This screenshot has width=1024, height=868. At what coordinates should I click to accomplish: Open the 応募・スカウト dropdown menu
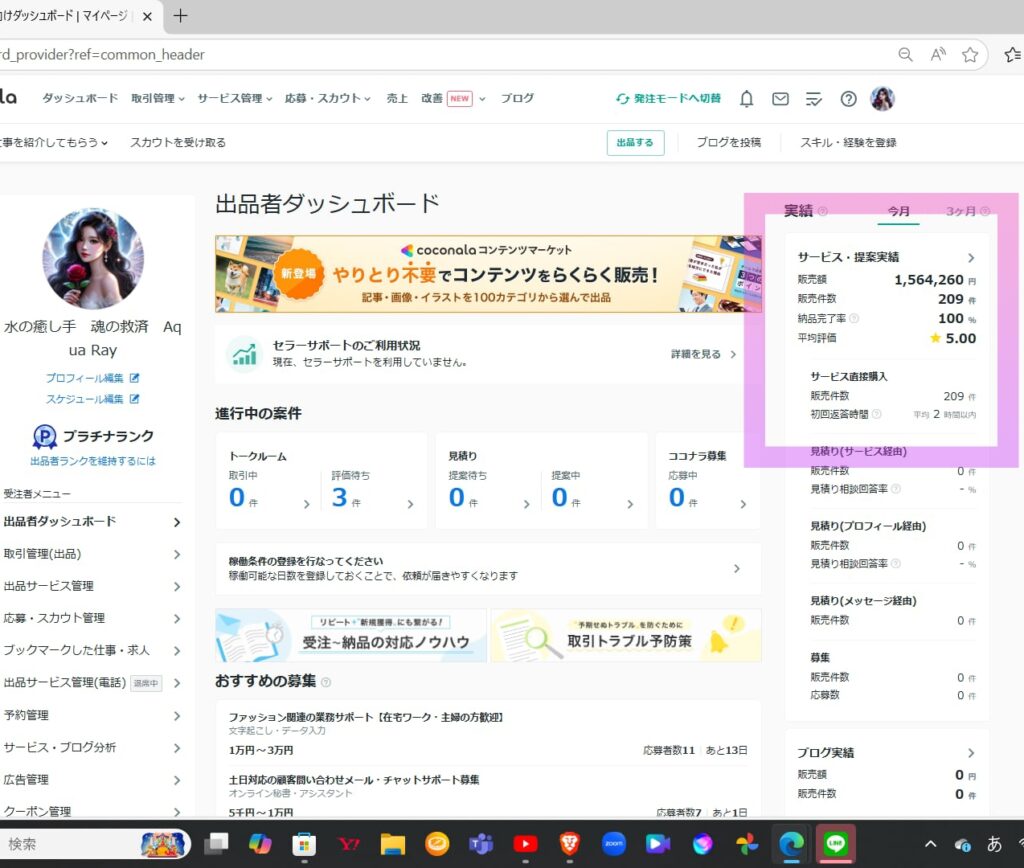(327, 99)
